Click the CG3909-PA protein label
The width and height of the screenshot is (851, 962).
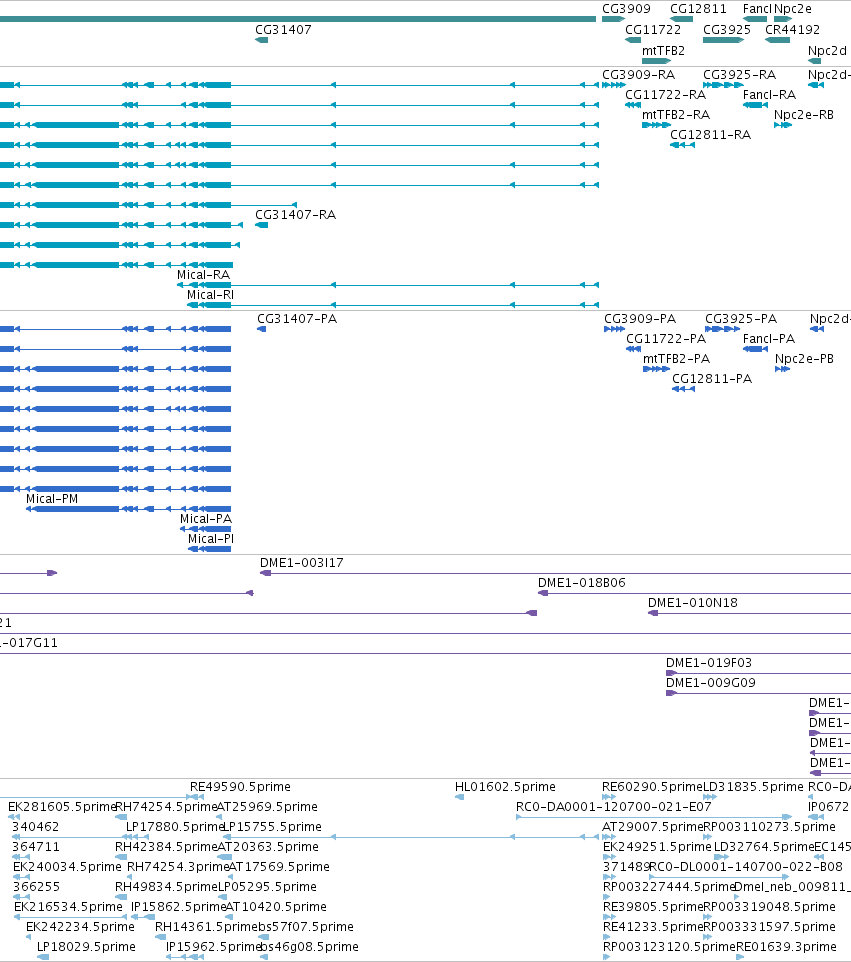[x=640, y=318]
